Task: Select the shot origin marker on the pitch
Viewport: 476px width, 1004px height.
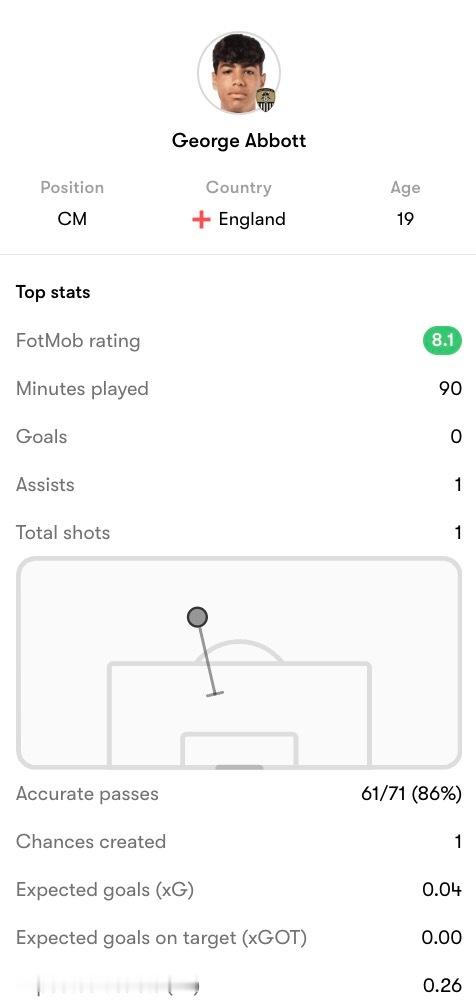Action: click(x=197, y=617)
